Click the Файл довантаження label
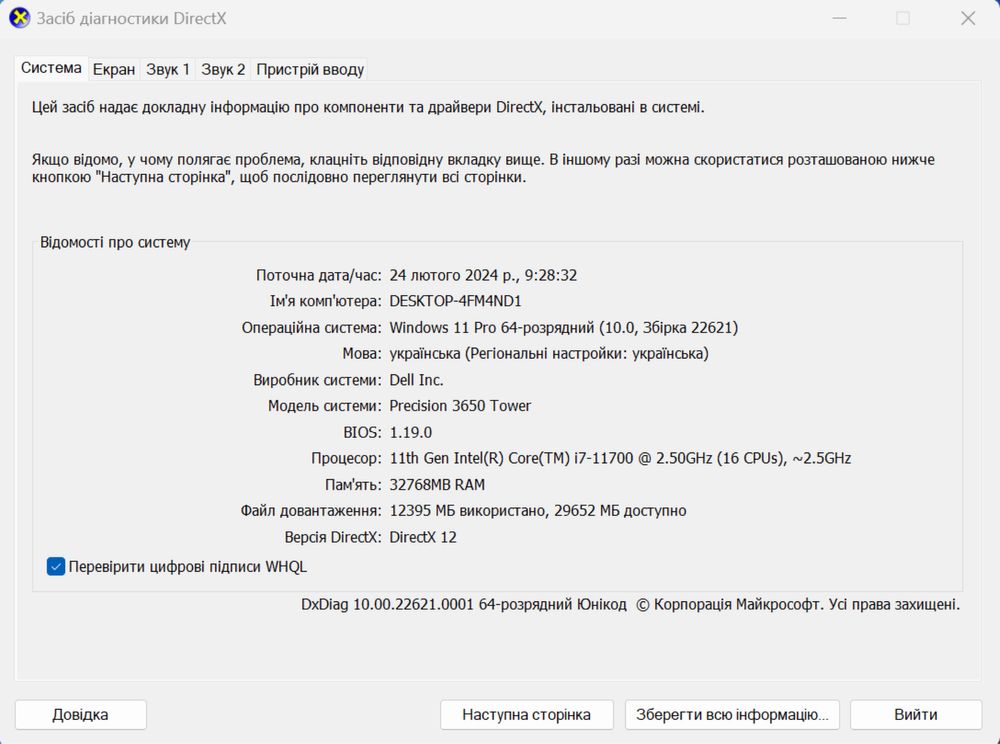 point(311,511)
